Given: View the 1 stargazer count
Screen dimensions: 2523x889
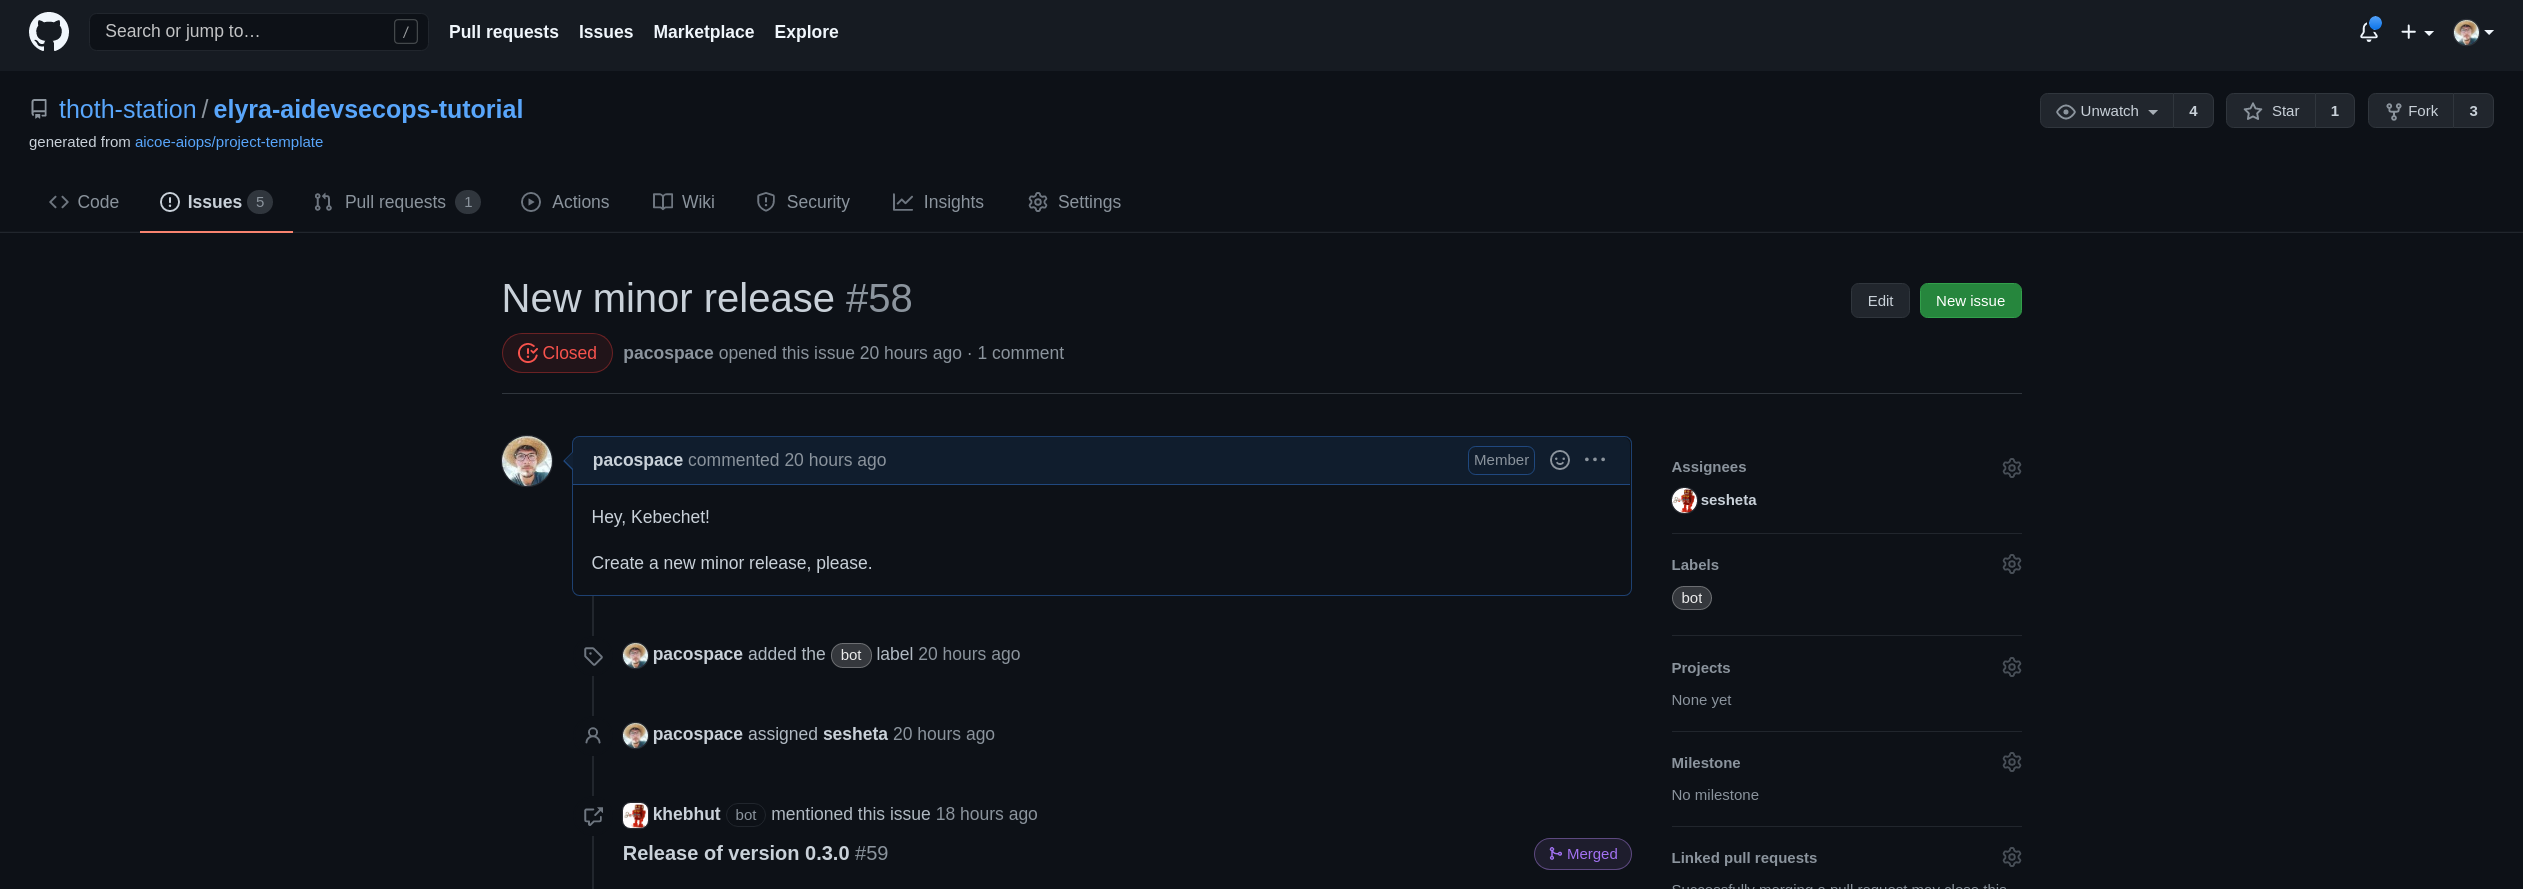Looking at the screenshot, I should click(x=2335, y=111).
